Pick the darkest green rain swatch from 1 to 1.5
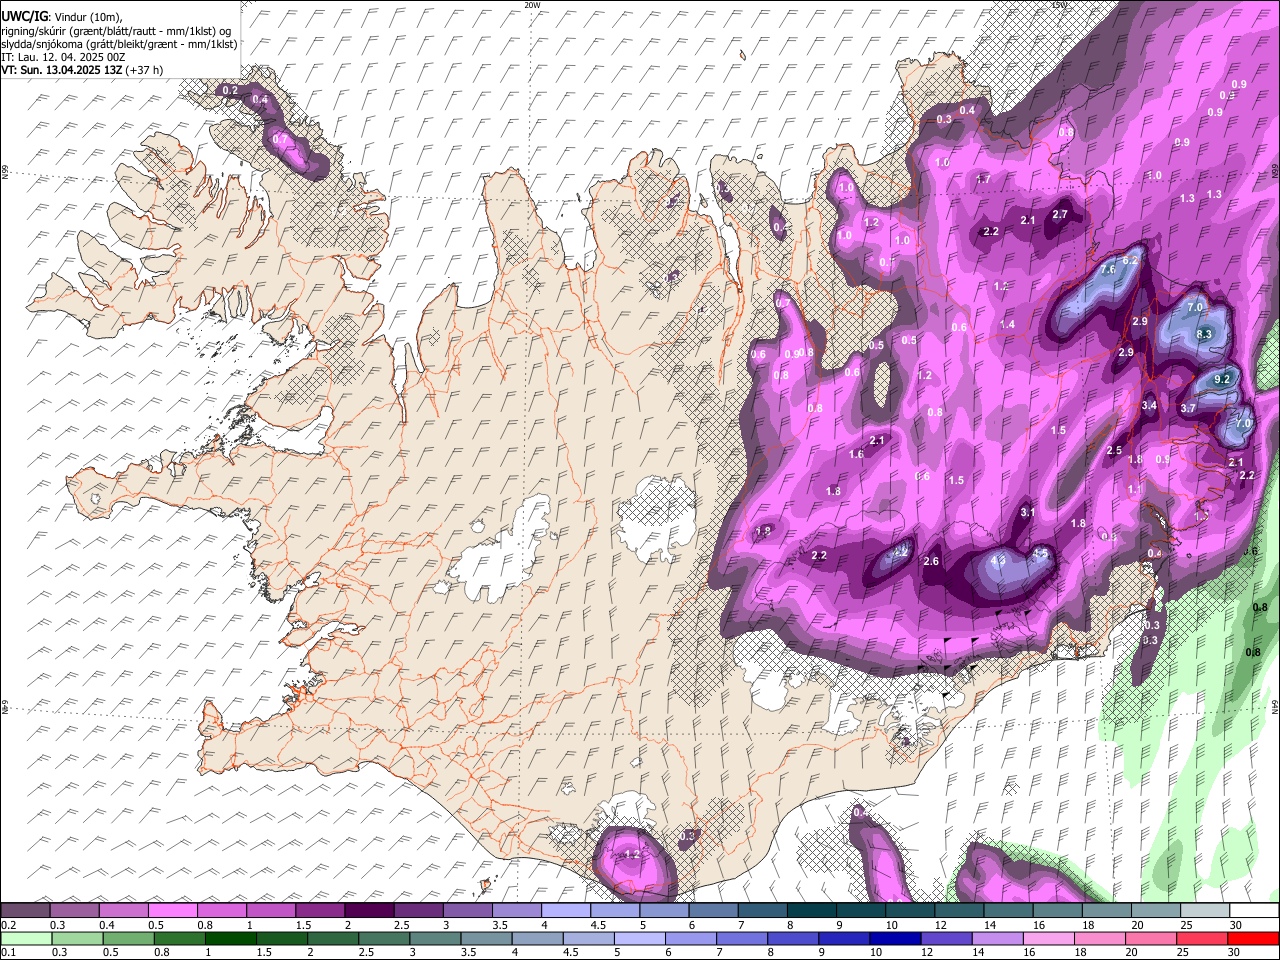Viewport: 1280px width, 960px height. (230, 939)
